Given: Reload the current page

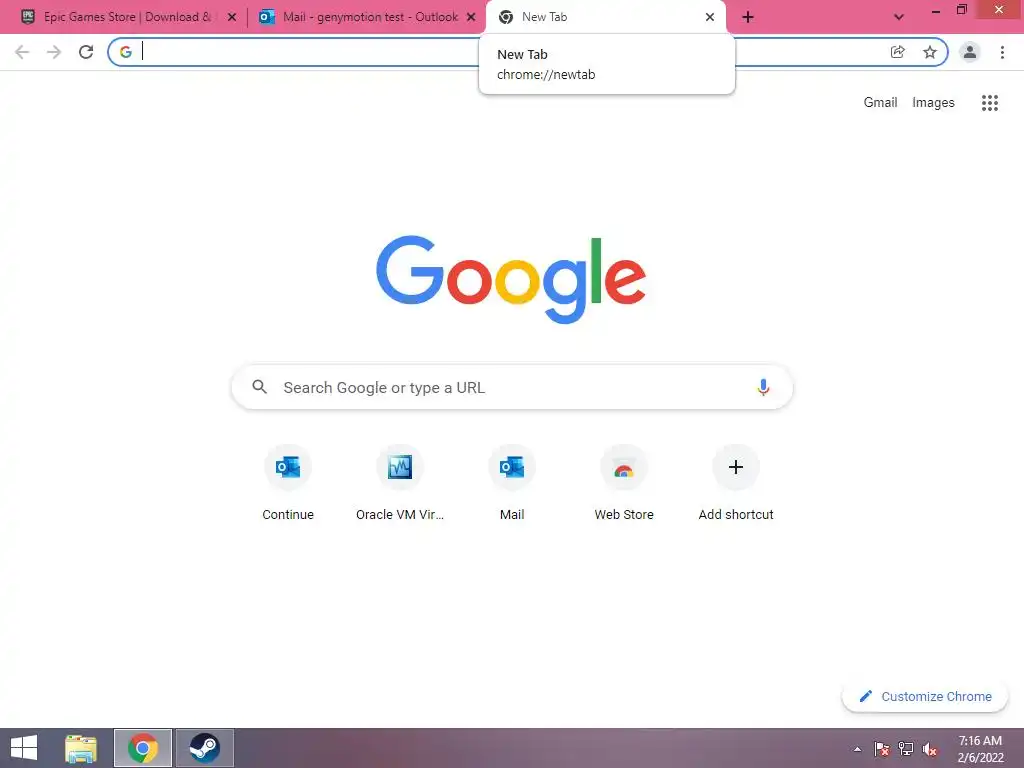Looking at the screenshot, I should [x=86, y=52].
